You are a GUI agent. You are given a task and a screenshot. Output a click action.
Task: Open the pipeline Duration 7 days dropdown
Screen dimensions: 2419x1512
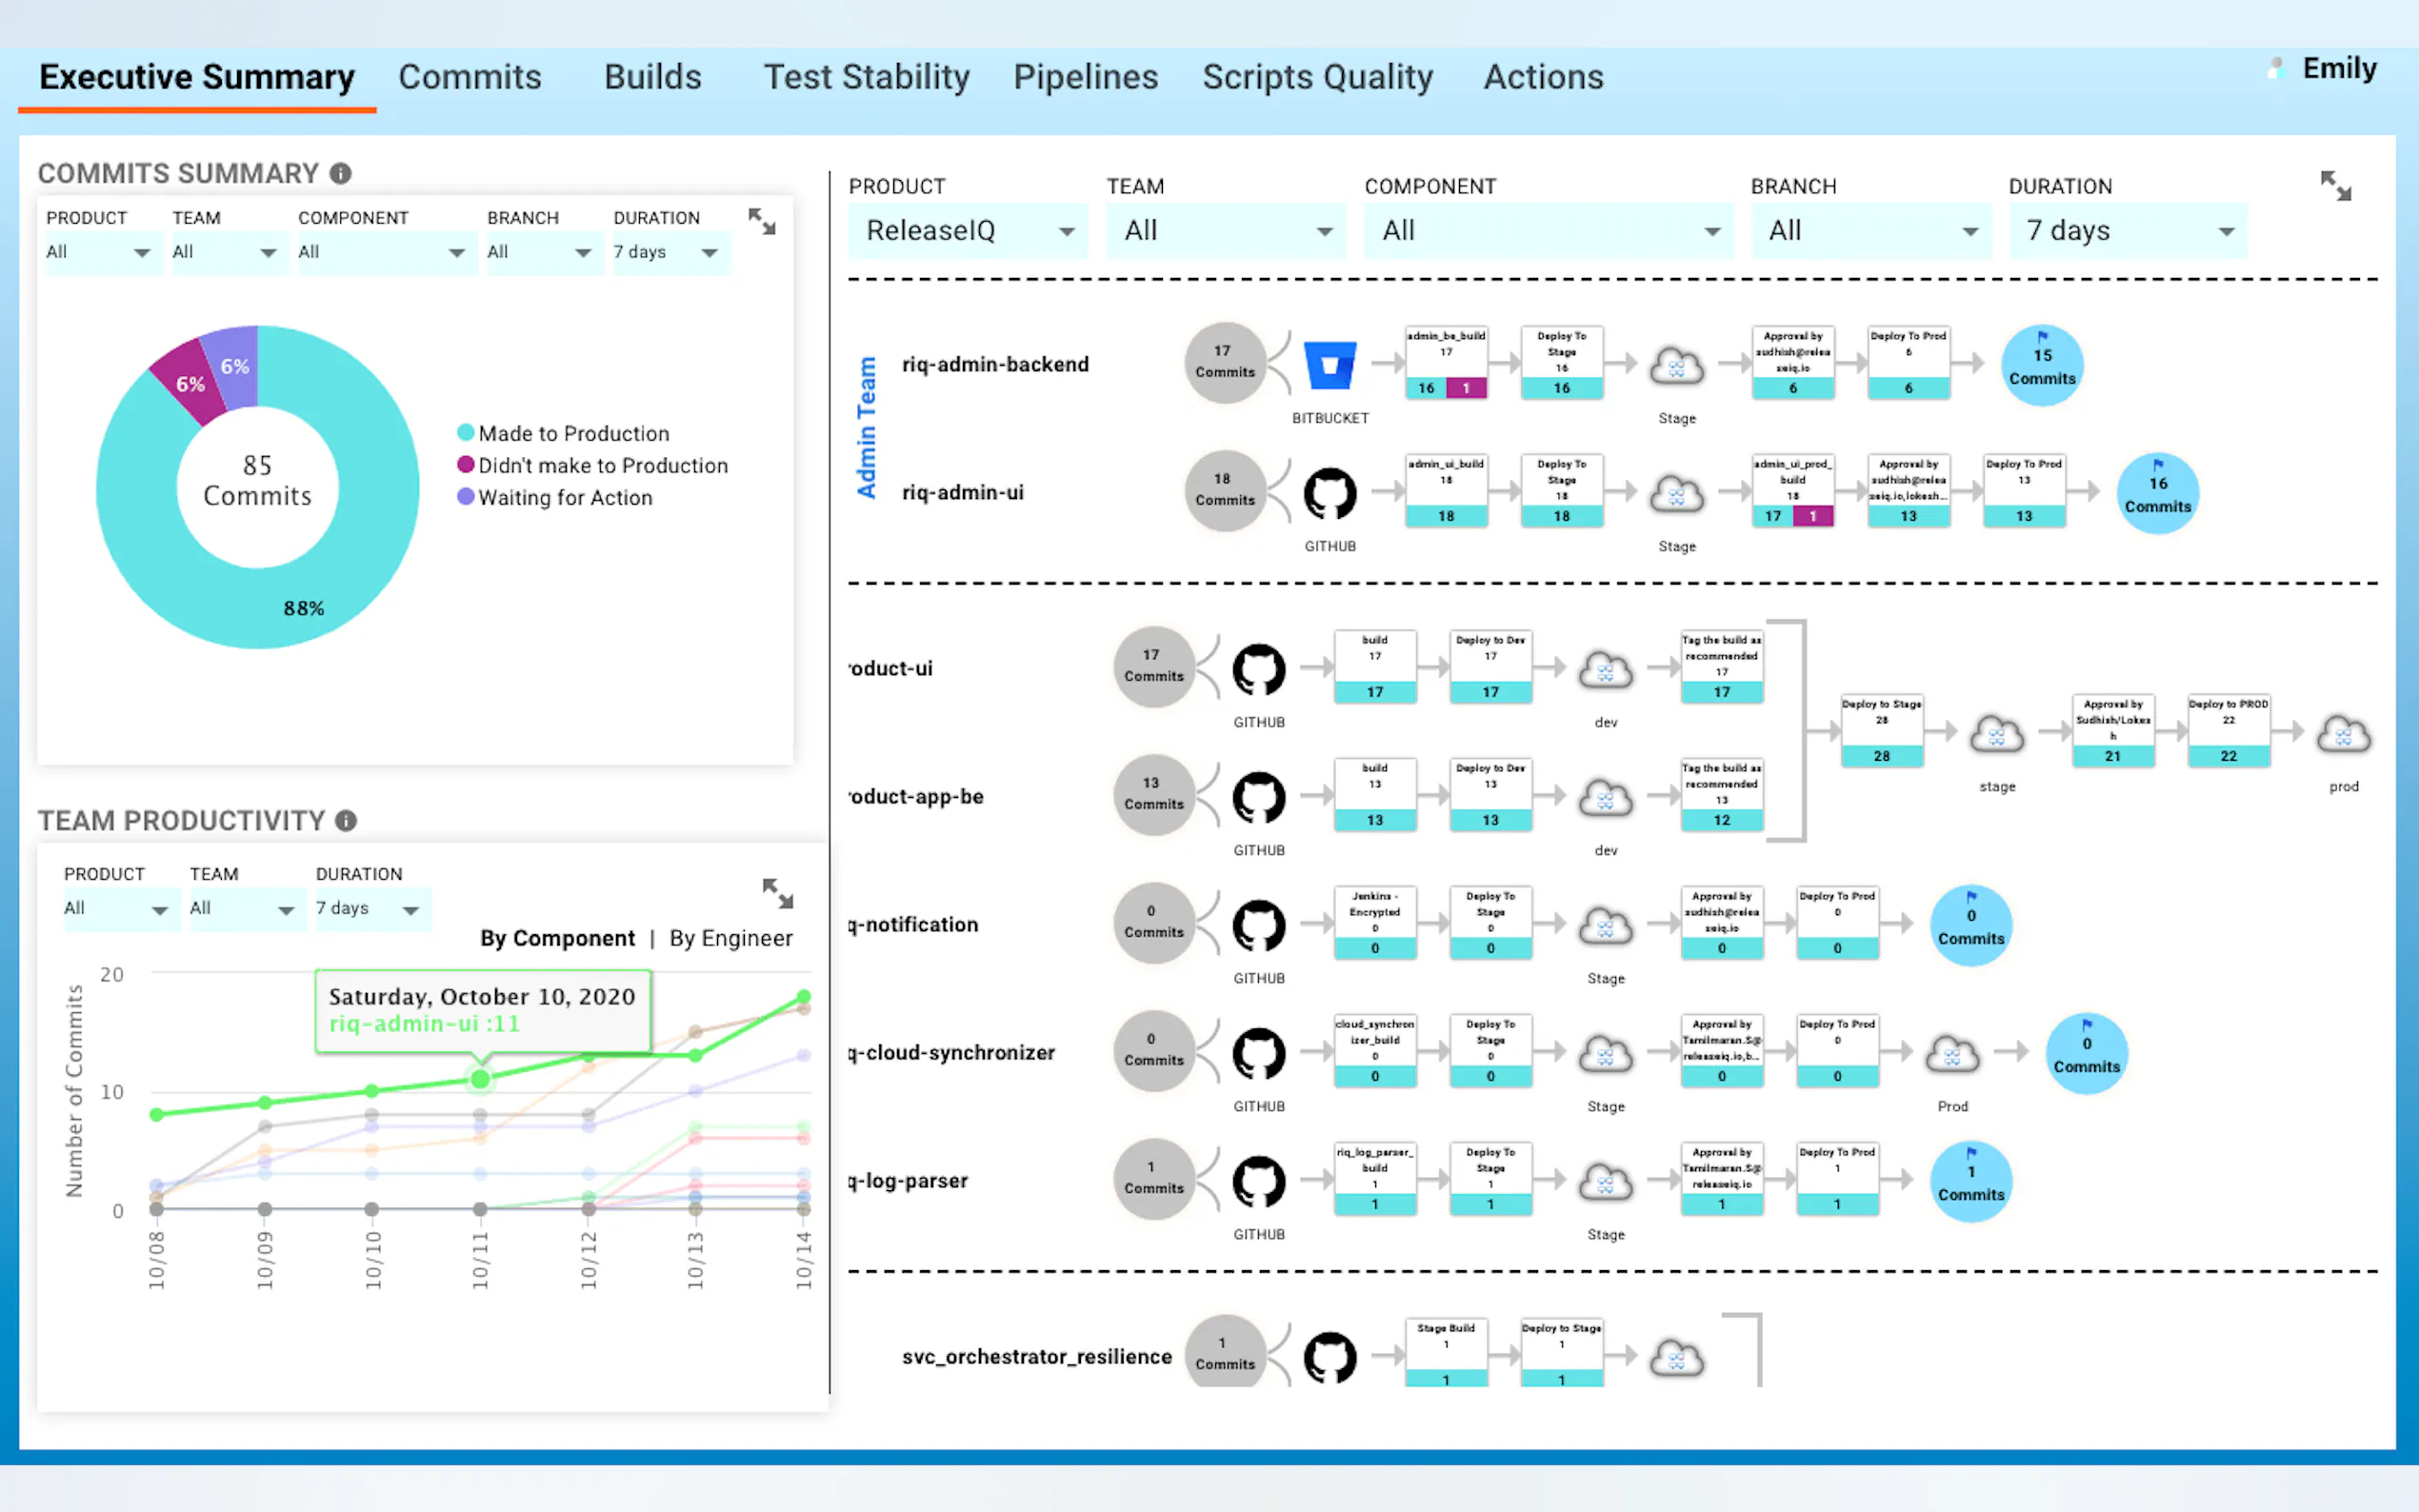(x=2127, y=231)
